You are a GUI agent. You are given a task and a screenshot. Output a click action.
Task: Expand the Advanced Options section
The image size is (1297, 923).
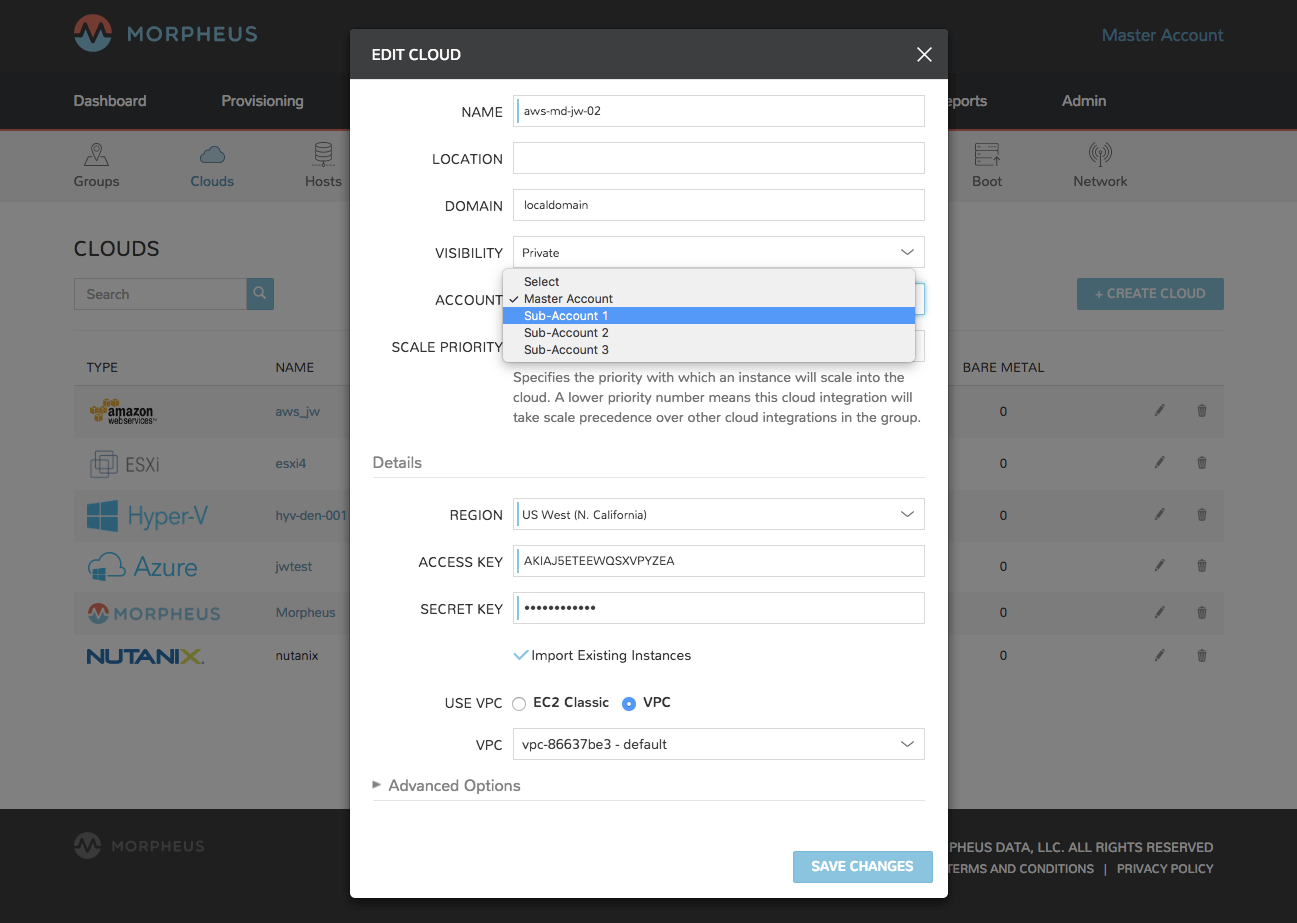coord(447,785)
